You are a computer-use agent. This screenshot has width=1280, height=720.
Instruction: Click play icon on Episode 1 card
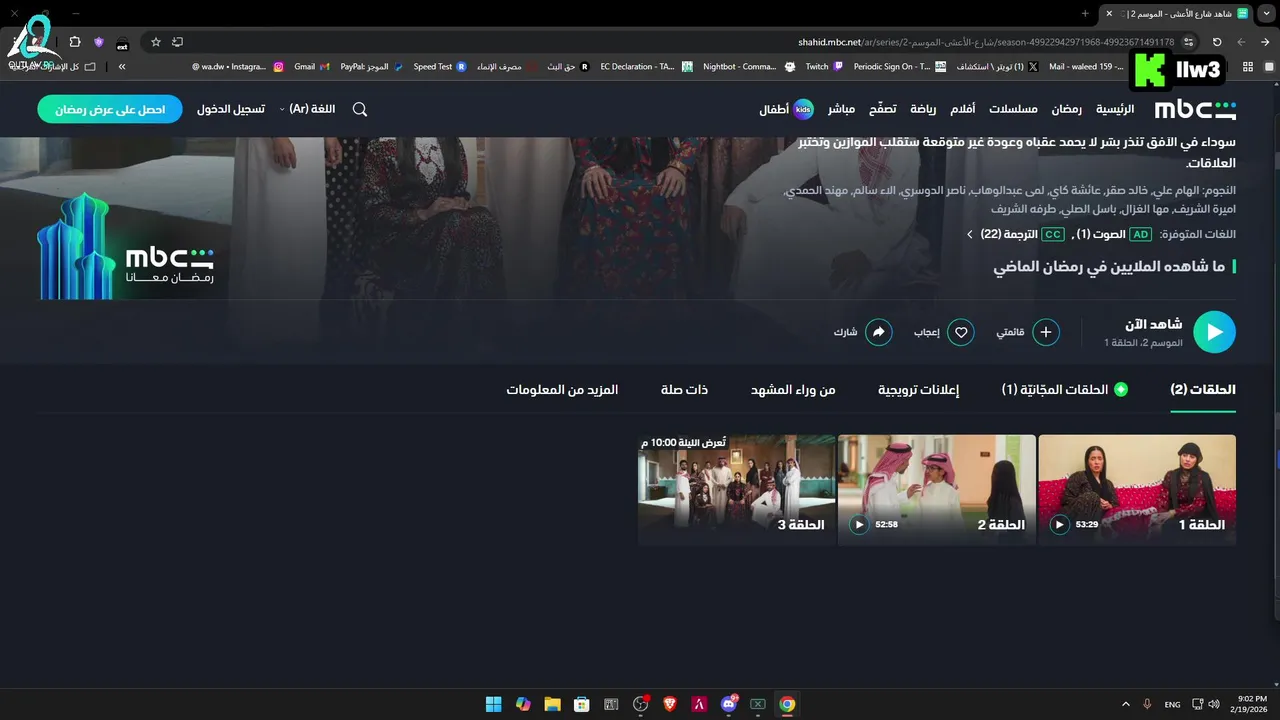(1059, 524)
